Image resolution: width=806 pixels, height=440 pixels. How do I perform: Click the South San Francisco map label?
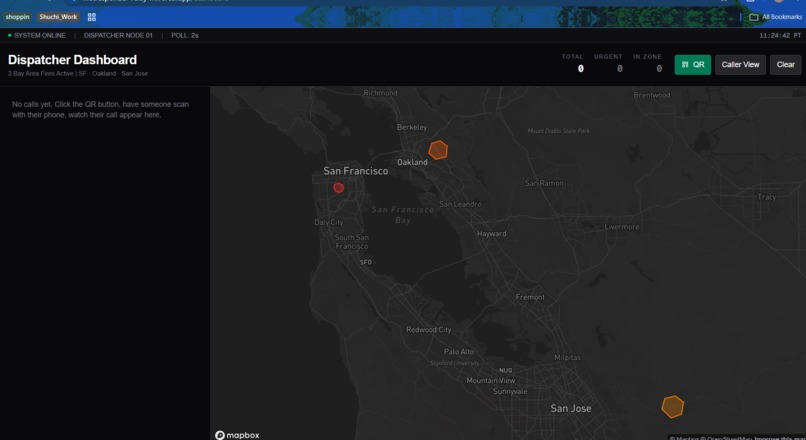pos(352,242)
